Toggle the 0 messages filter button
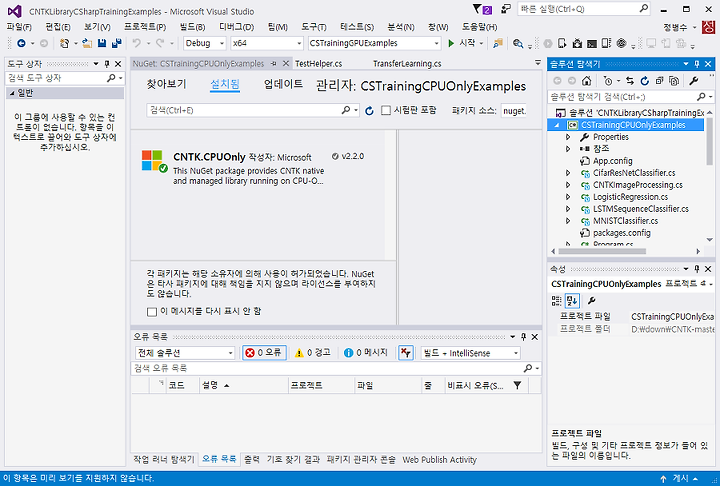Screen dimensions: 720x486 coord(366,353)
